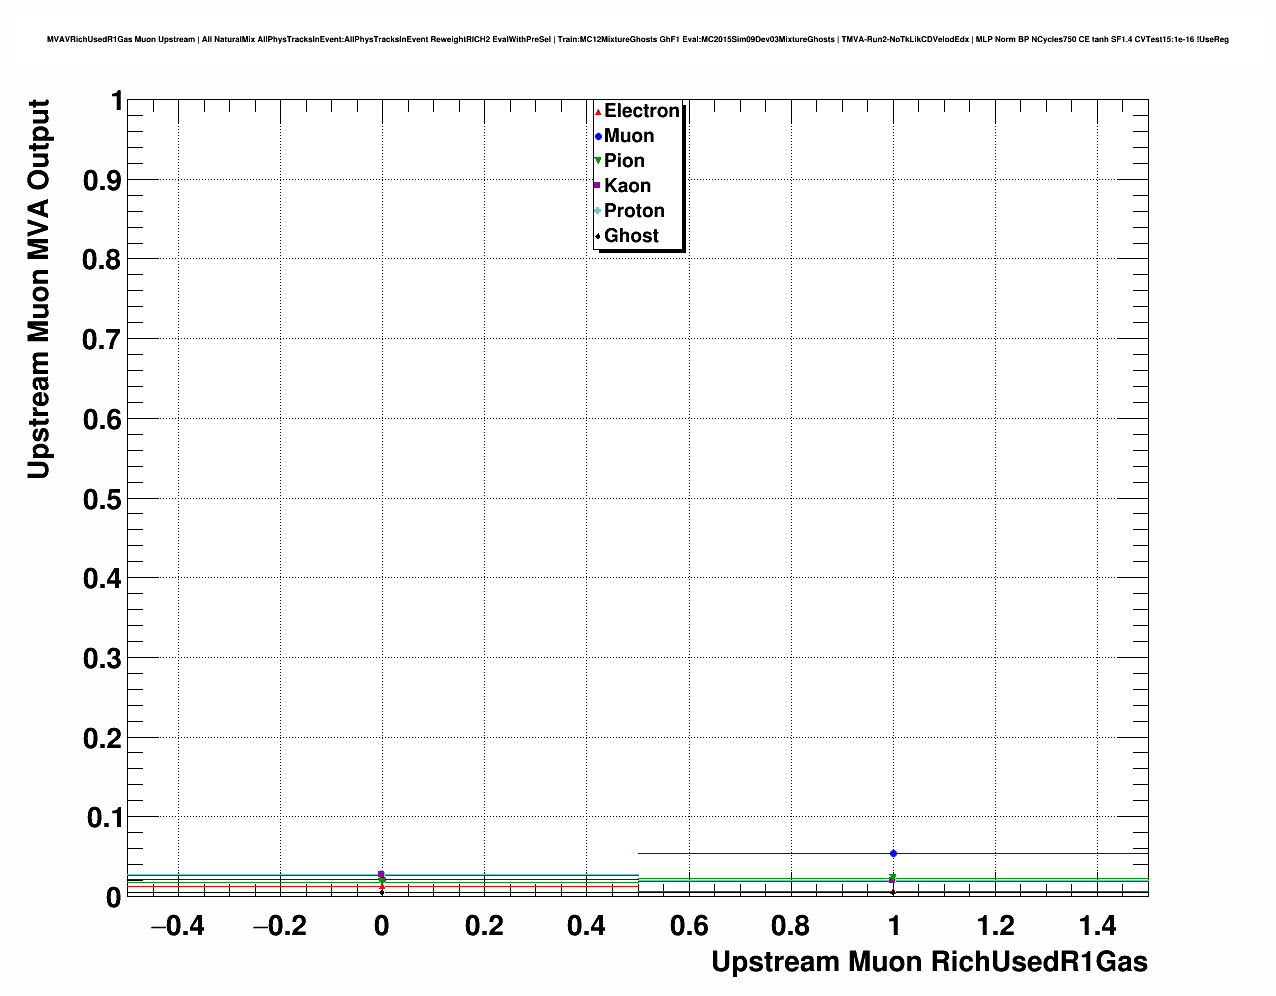Select the 'Muon' legend text label
Image resolution: width=1276 pixels, height=996 pixels.
click(629, 136)
